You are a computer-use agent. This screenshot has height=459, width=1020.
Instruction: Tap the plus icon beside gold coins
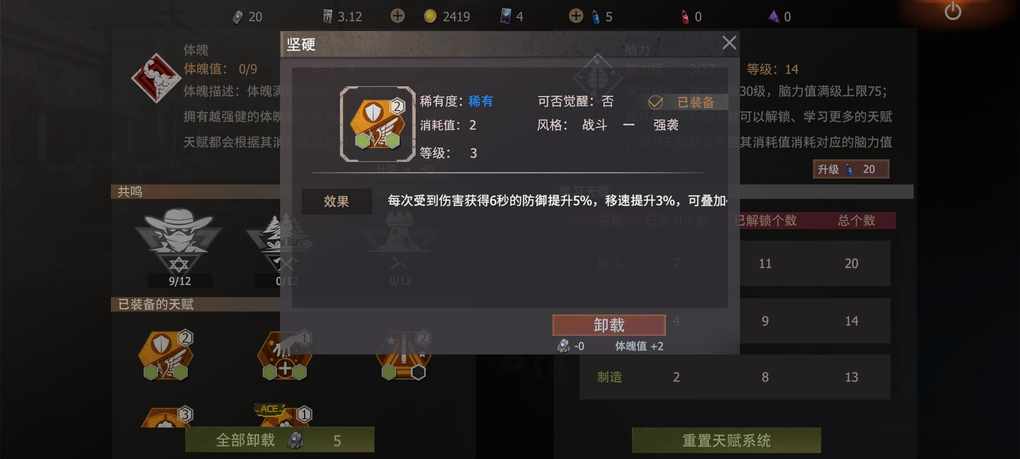[x=397, y=16]
